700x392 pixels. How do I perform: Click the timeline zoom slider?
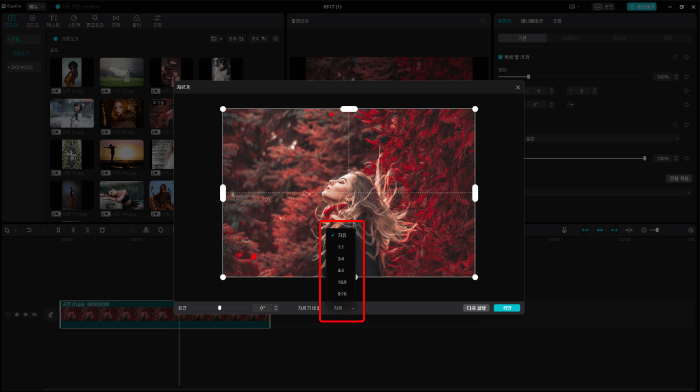(654, 230)
